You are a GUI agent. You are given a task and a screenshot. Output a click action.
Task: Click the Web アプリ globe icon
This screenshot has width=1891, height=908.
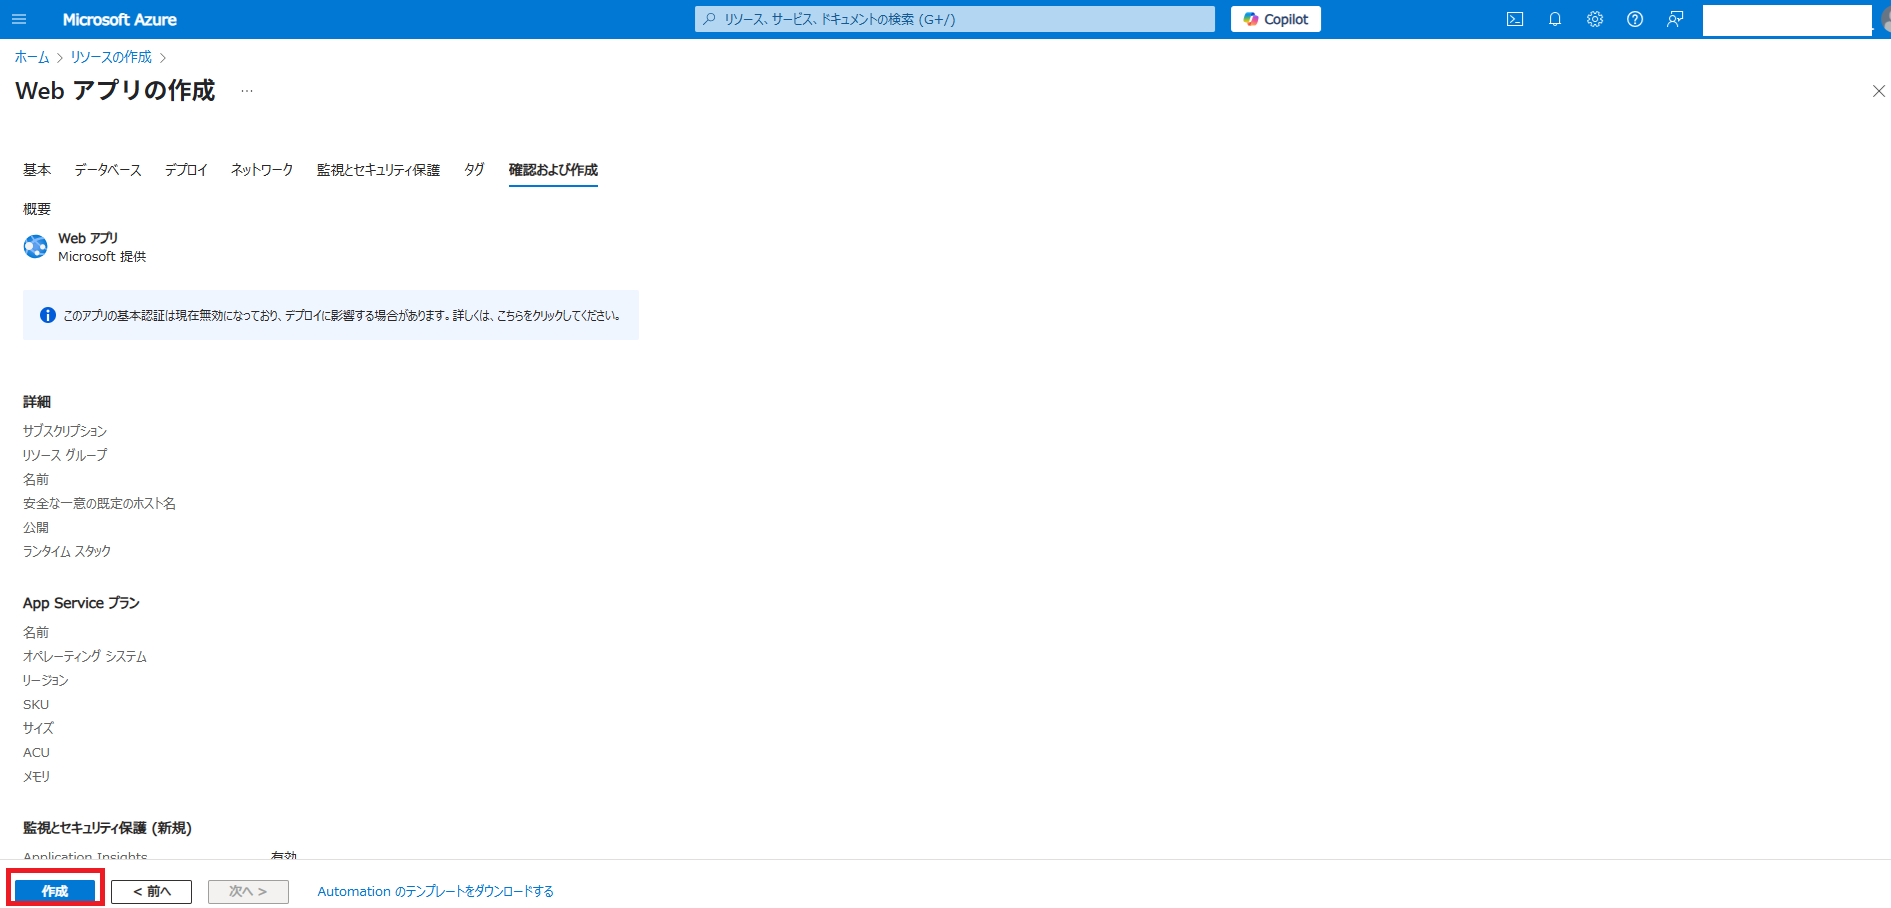pyautogui.click(x=36, y=247)
